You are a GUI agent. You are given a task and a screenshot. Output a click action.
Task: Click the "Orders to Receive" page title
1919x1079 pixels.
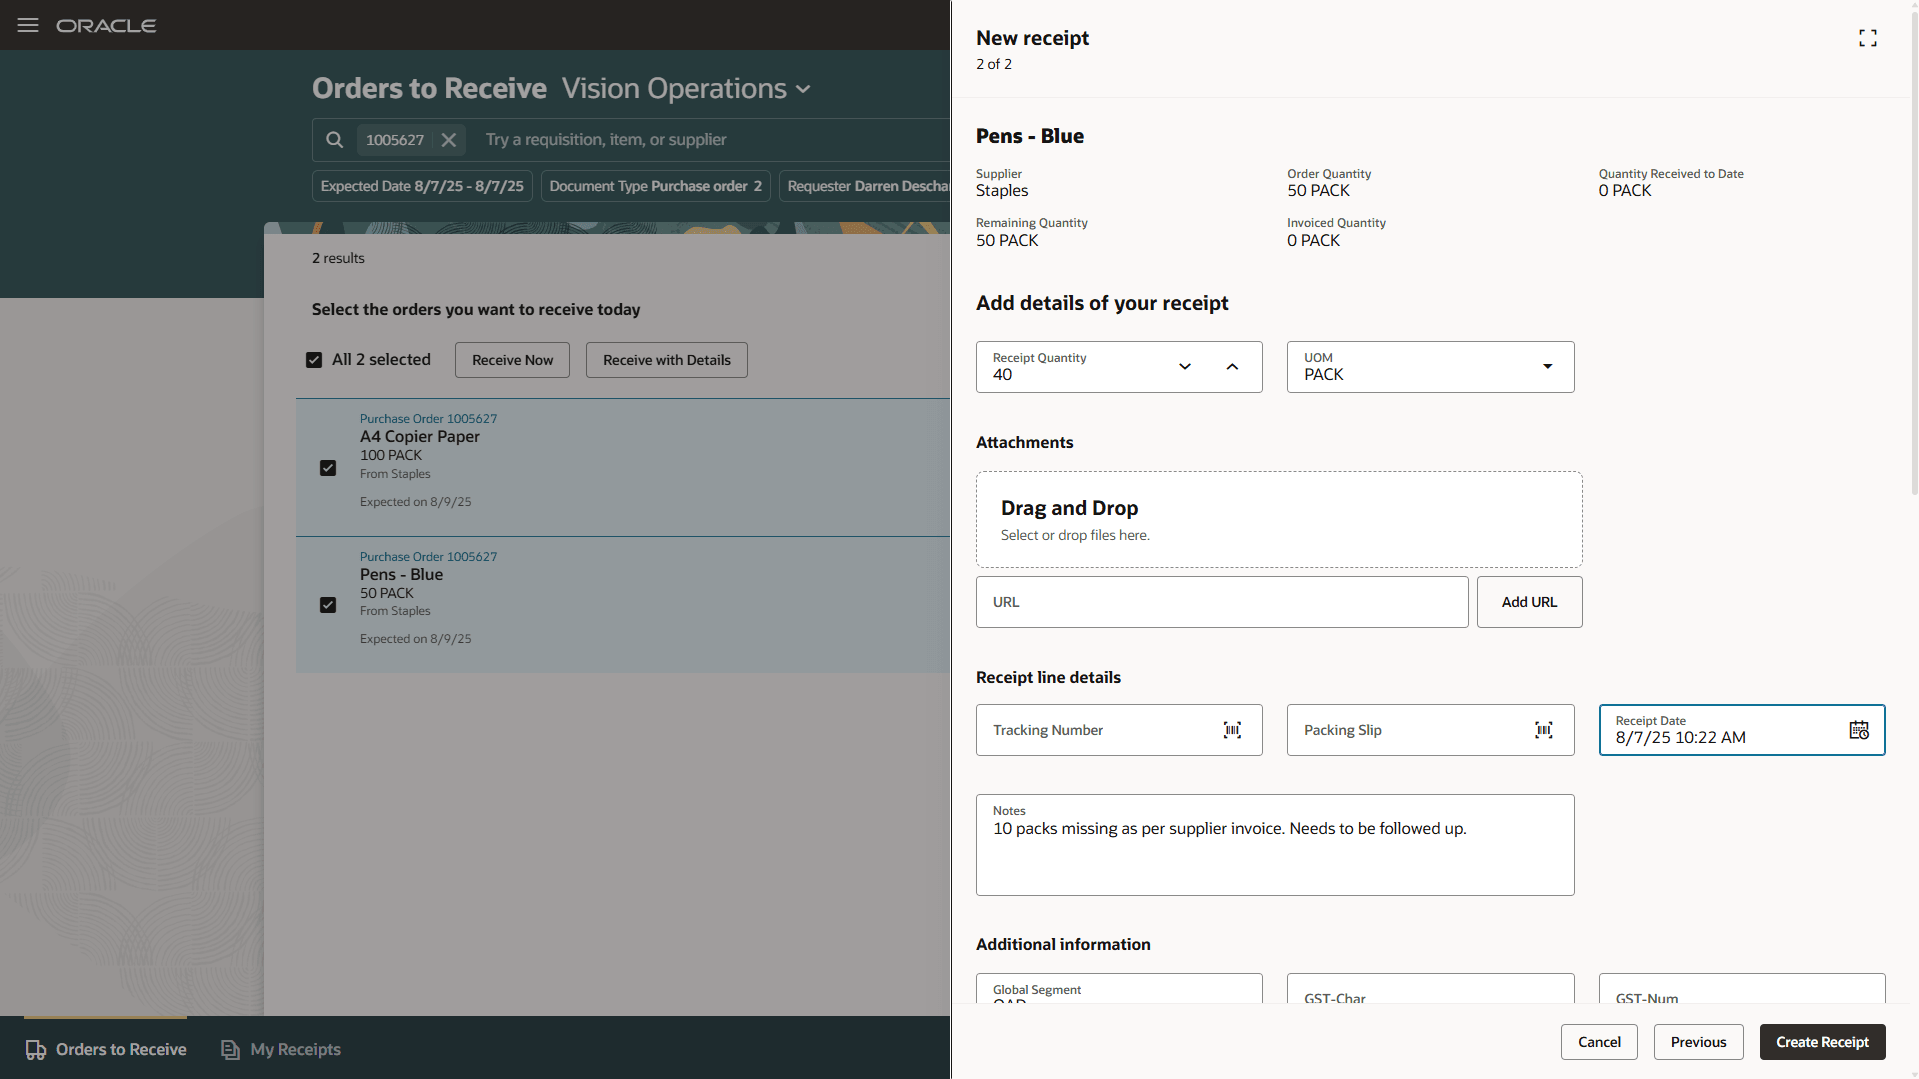[x=429, y=89]
